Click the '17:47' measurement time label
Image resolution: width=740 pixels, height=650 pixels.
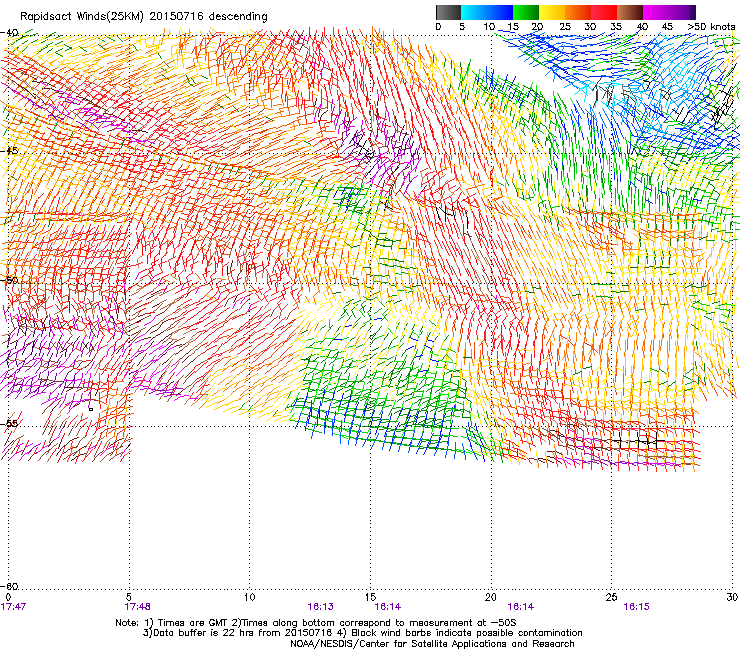point(13,607)
